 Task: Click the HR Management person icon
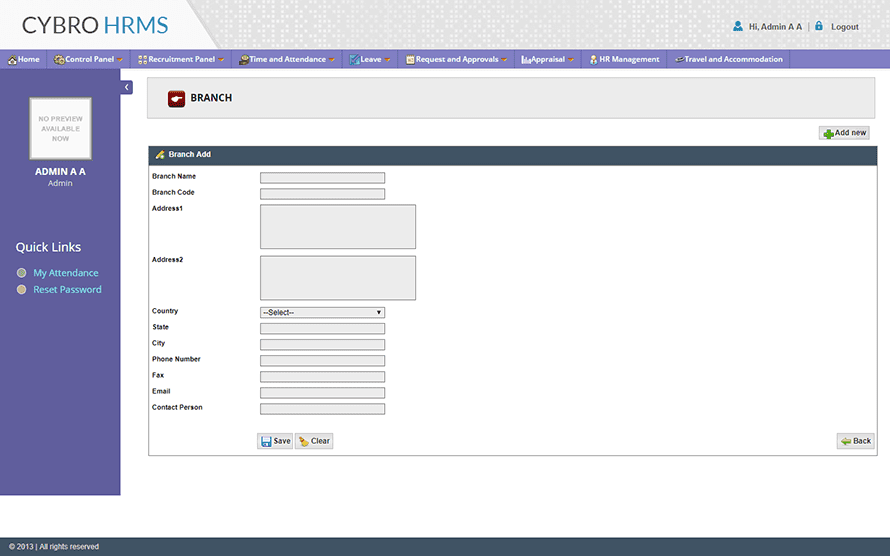pos(593,60)
